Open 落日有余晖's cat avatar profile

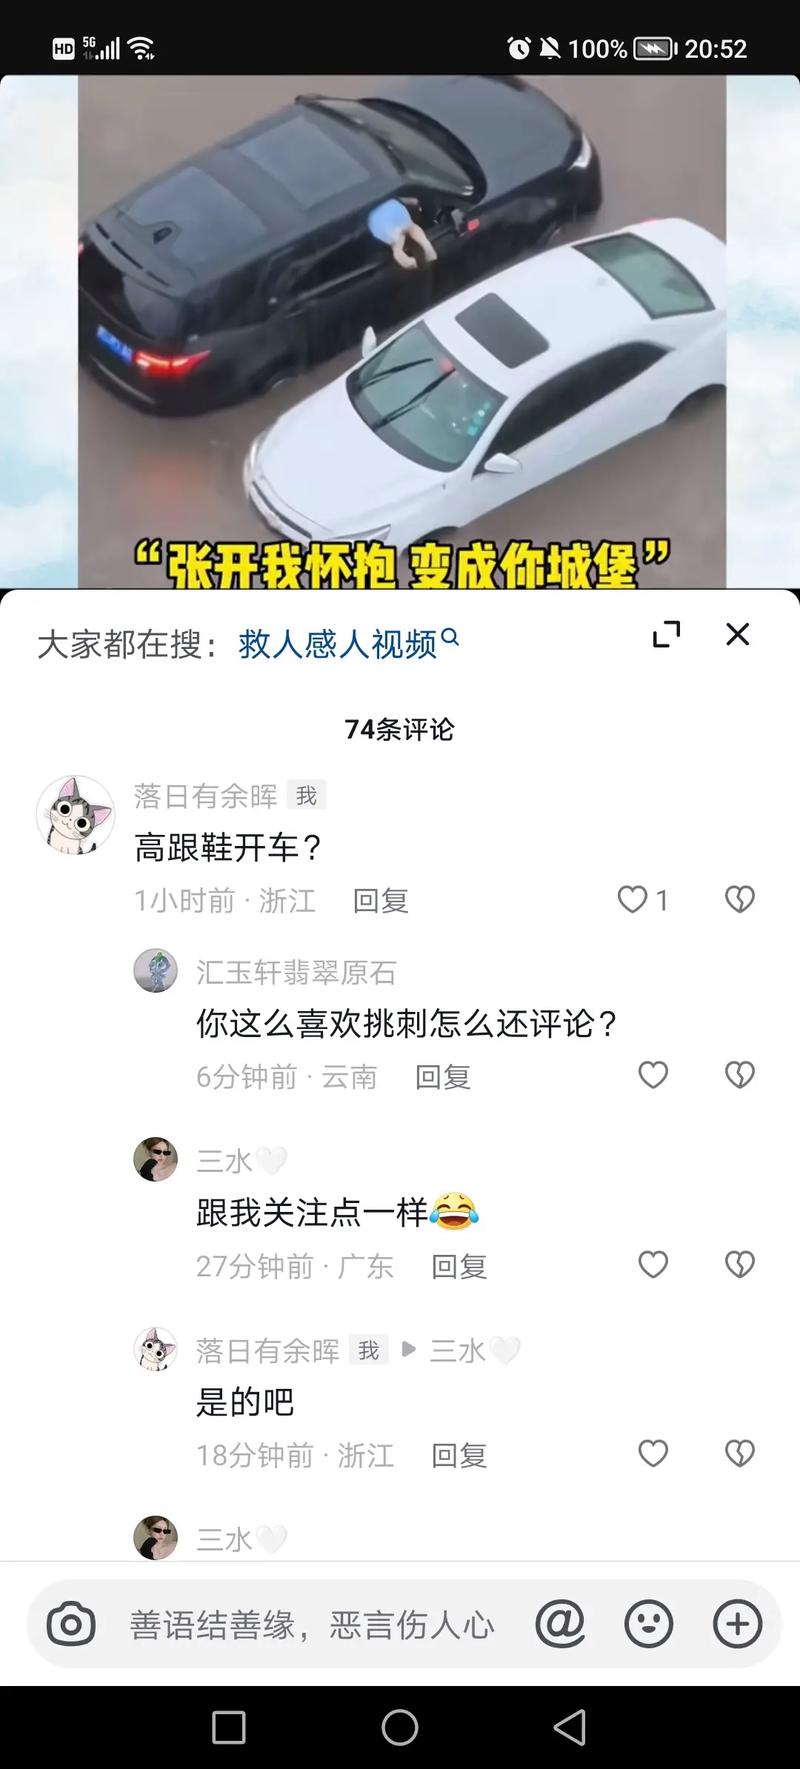click(75, 815)
